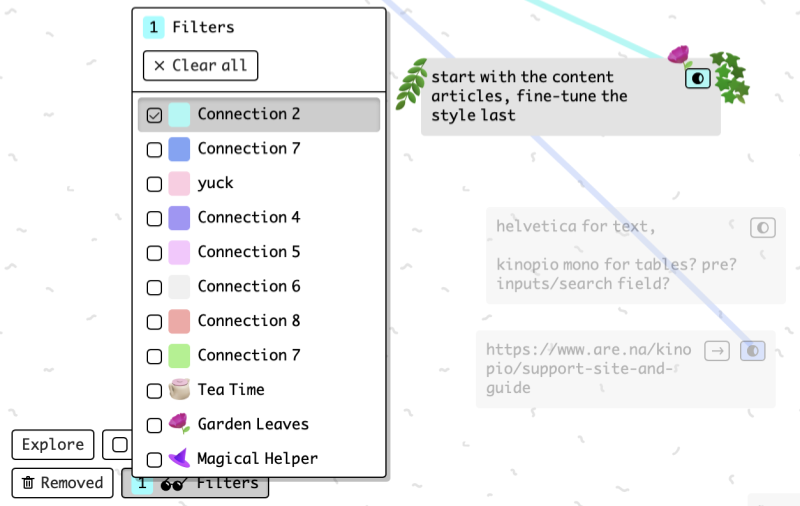The height and width of the screenshot is (506, 800).
Task: Click the blue Connection 7 color swatch
Action: [x=179, y=149]
